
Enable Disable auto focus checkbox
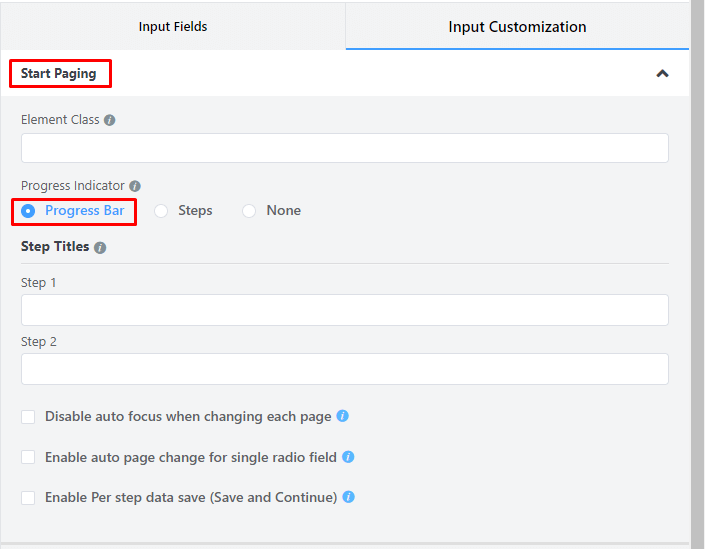(28, 417)
